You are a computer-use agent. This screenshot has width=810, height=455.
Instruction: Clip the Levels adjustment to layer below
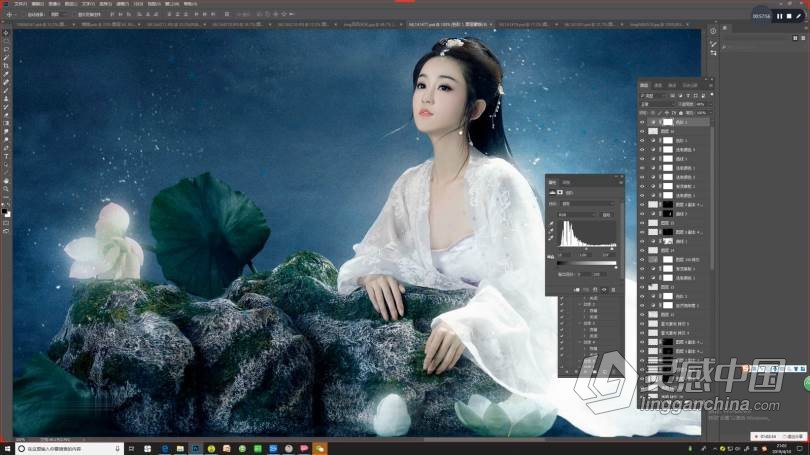pyautogui.click(x=577, y=290)
